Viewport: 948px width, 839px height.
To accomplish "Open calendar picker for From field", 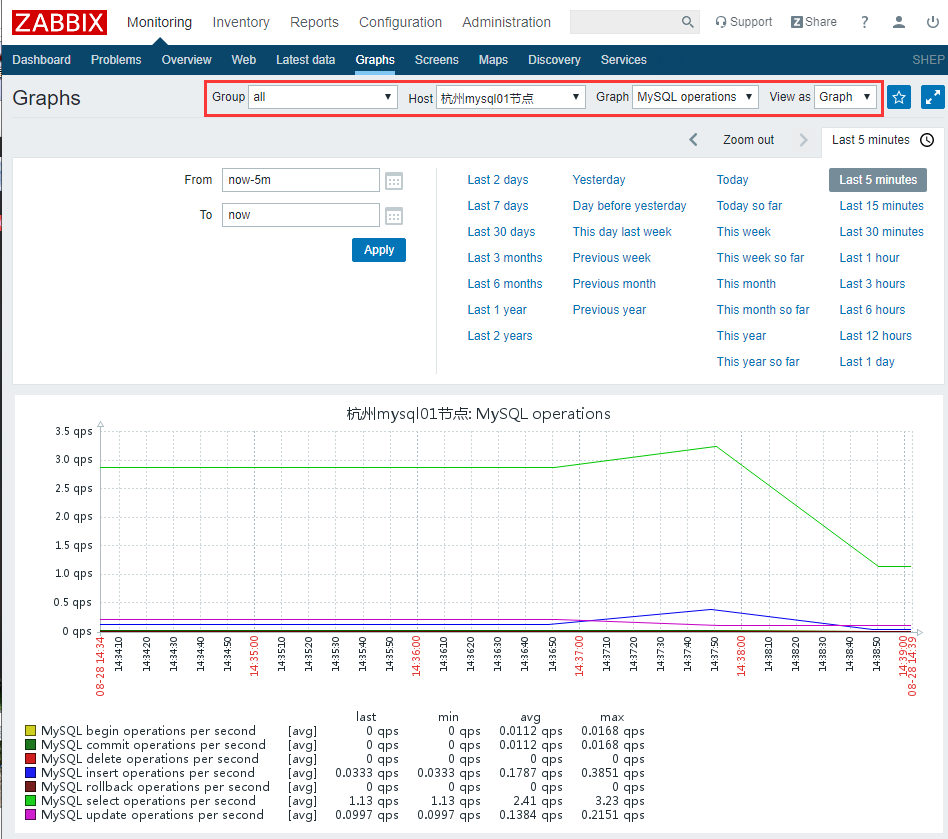I will tap(394, 181).
